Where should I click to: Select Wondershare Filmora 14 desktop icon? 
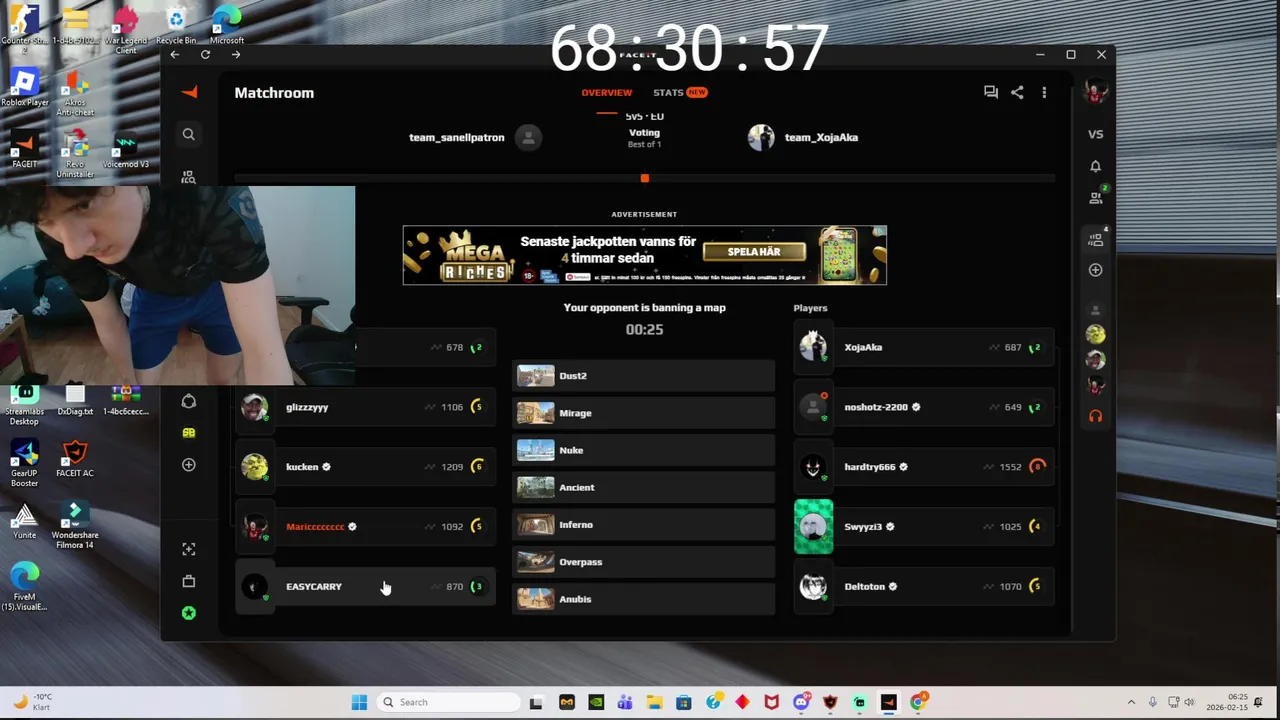[x=75, y=526]
